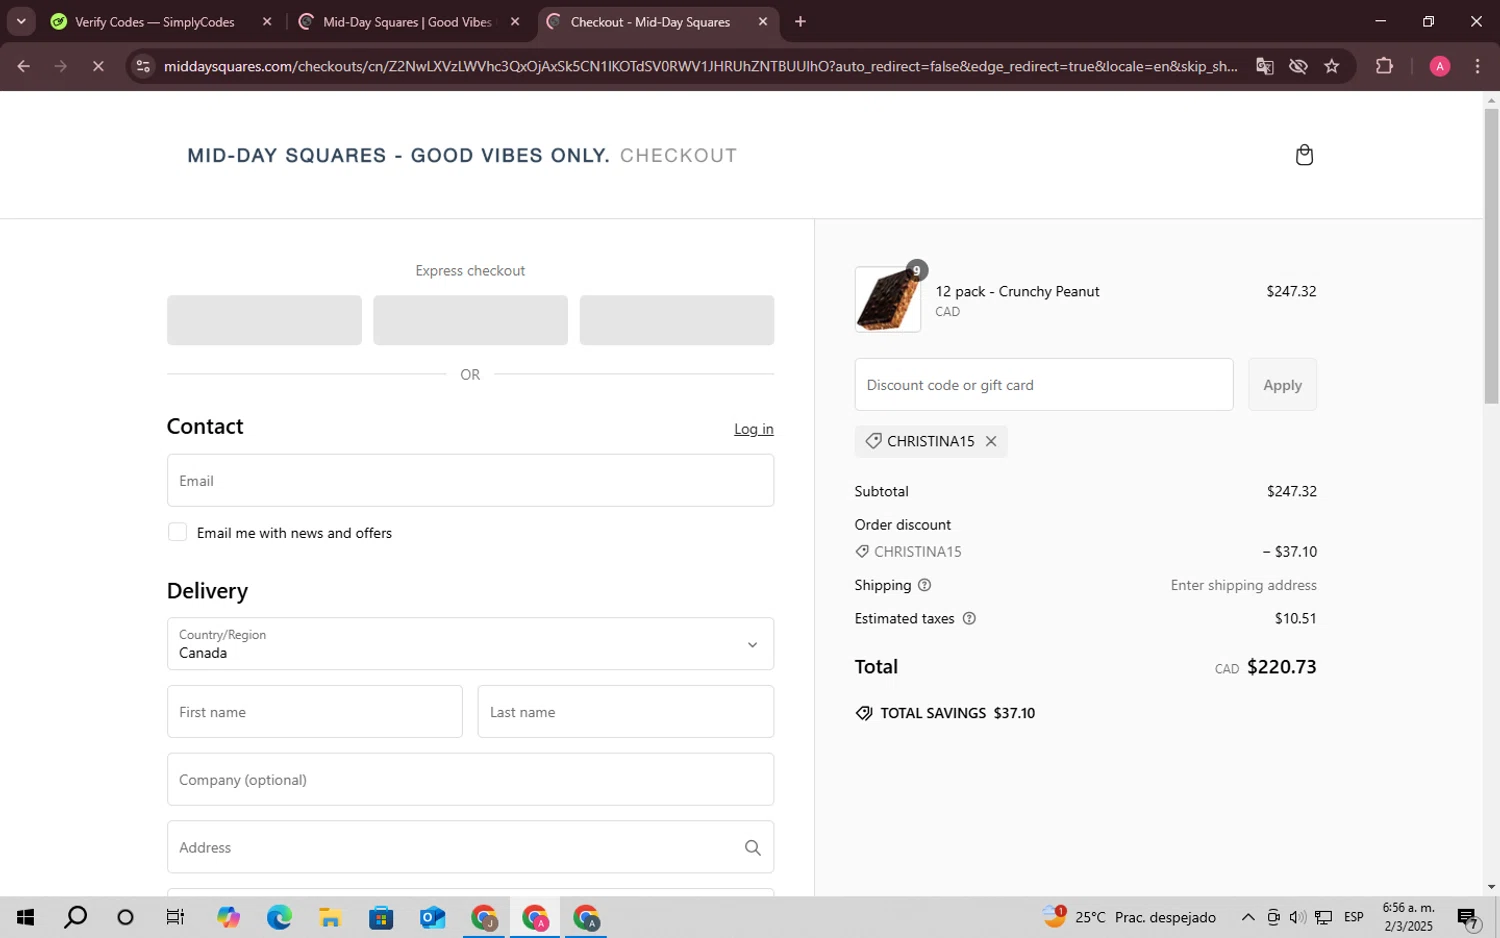This screenshot has height=938, width=1500.
Task: Show hidden system tray icons
Action: point(1248,918)
